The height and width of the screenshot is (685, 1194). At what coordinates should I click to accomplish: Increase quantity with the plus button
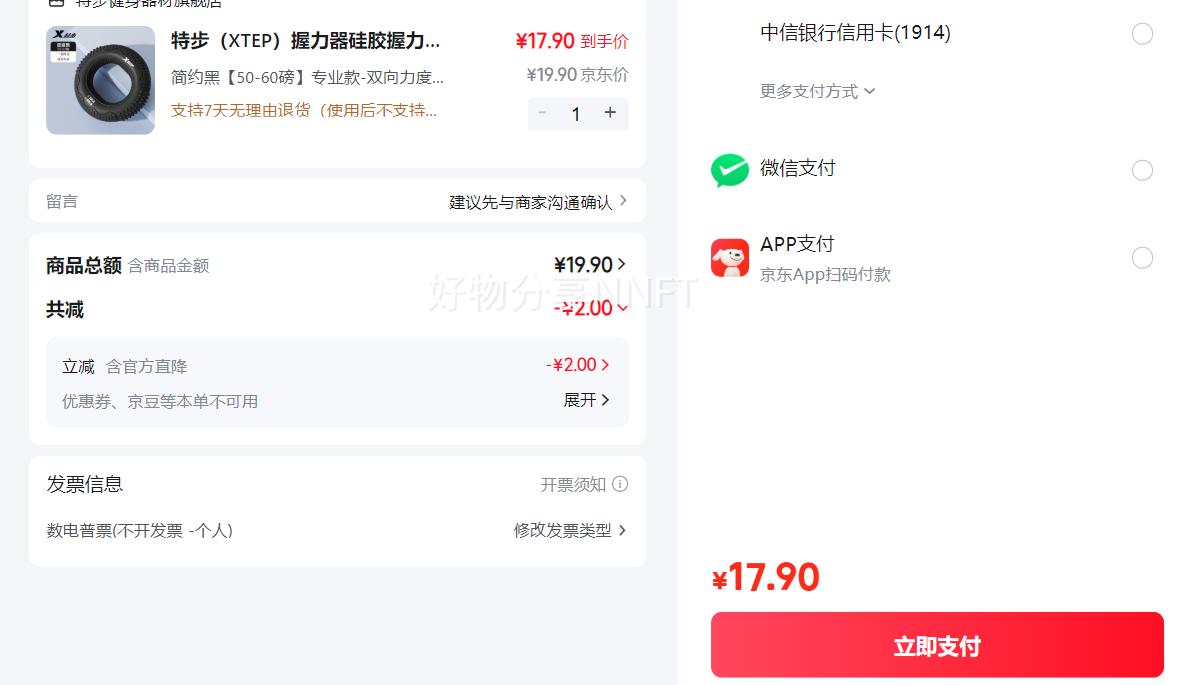click(610, 113)
